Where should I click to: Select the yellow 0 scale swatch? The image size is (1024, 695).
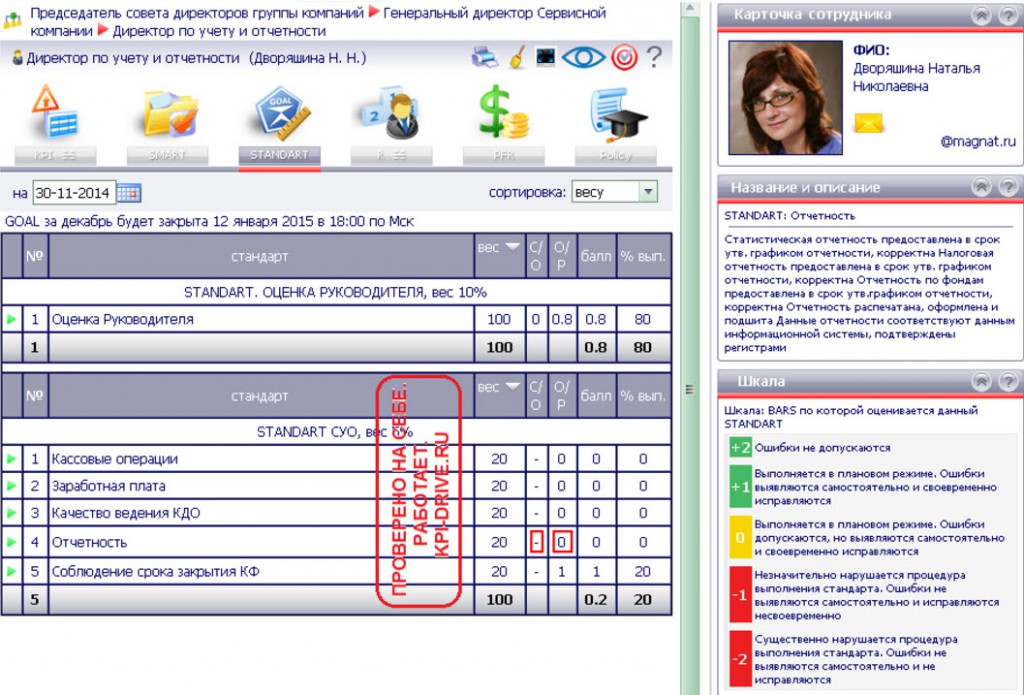point(741,538)
